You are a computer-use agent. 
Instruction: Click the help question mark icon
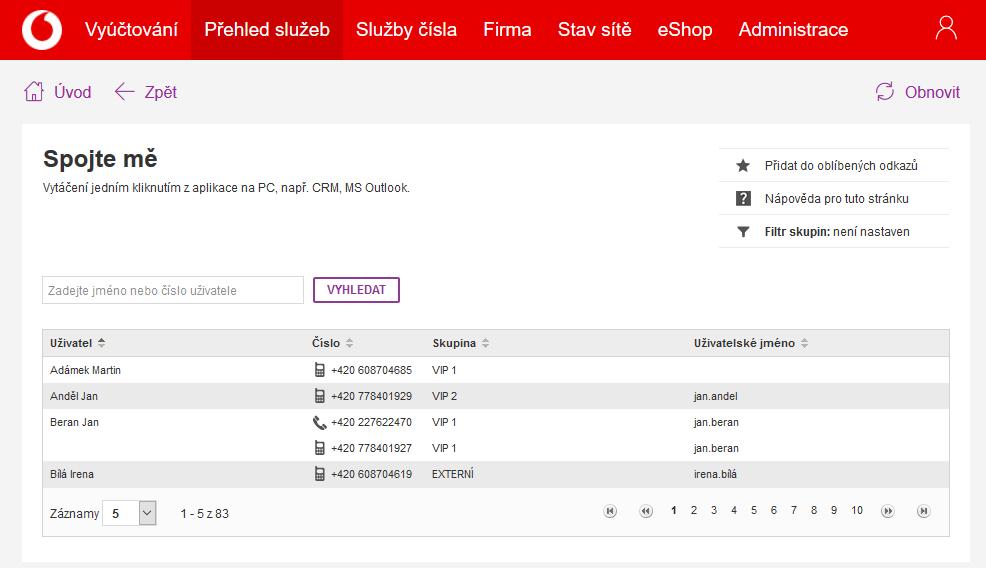(x=743, y=199)
